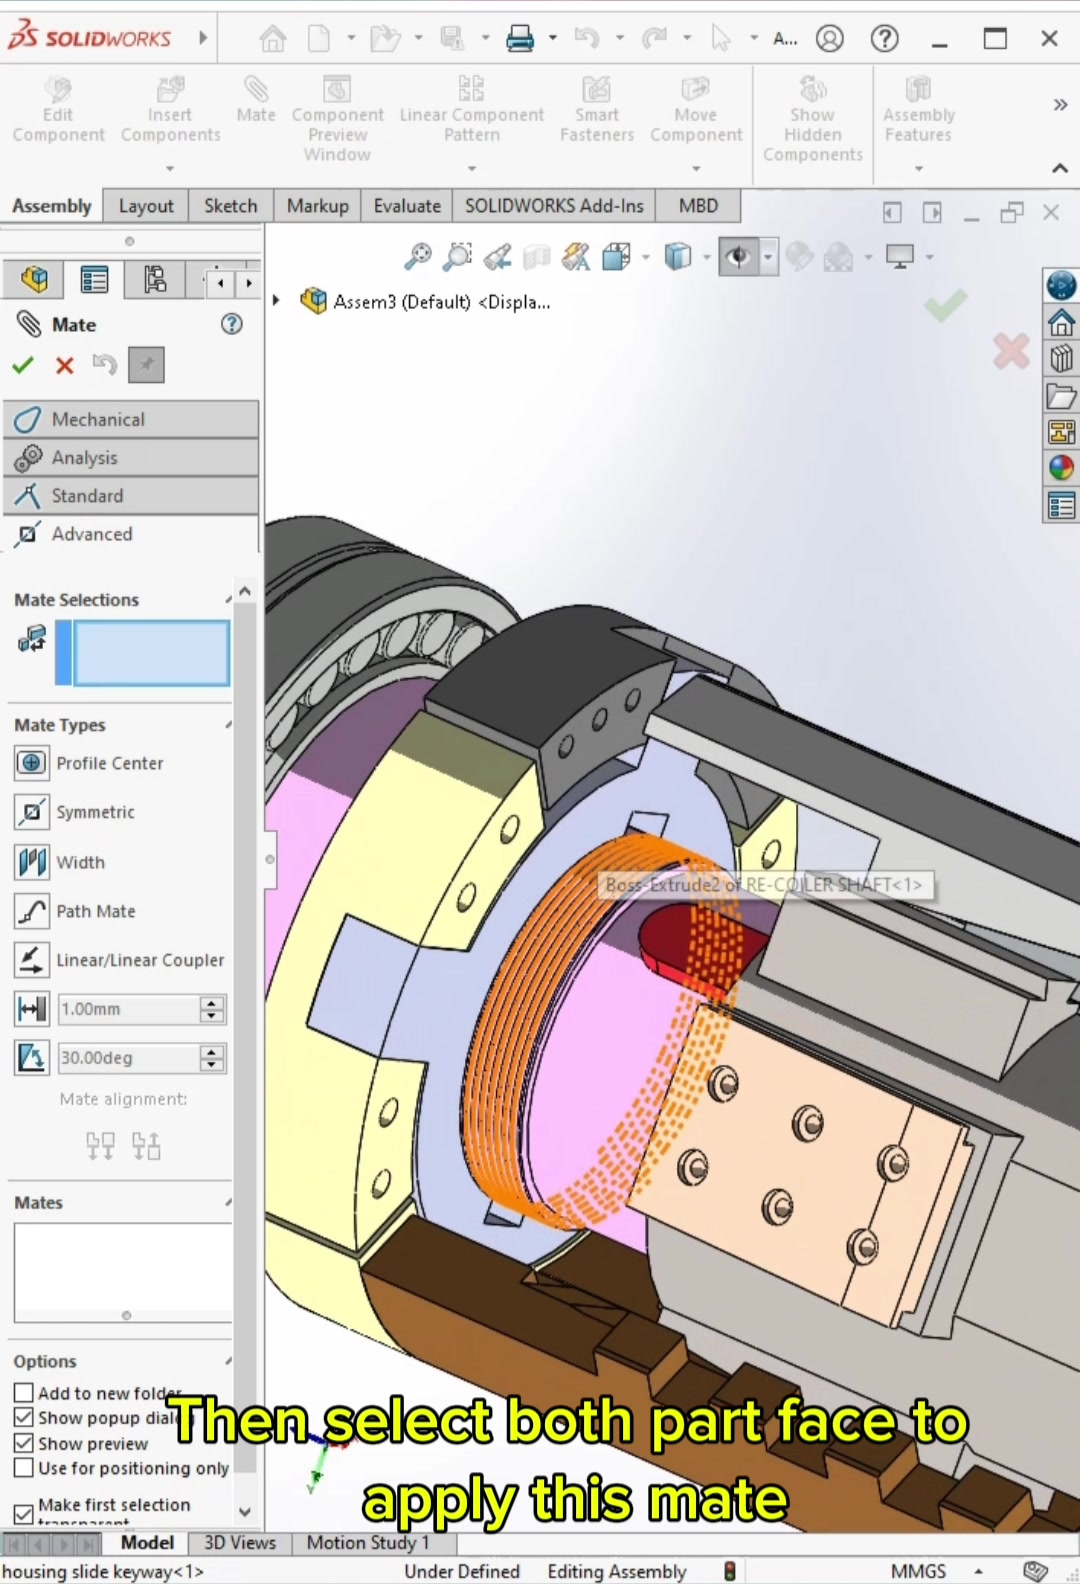Viewport: 1080px width, 1584px height.
Task: Click the Mate command in ribbon
Action: click(256, 100)
